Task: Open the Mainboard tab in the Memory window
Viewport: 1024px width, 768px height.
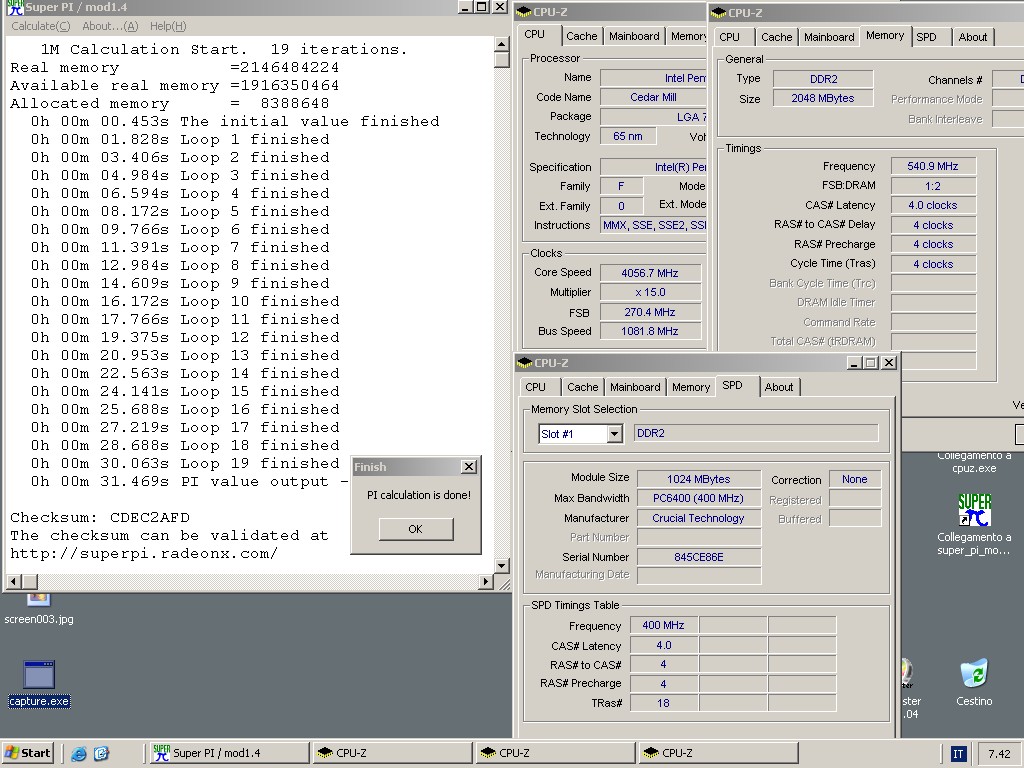Action: [x=829, y=37]
